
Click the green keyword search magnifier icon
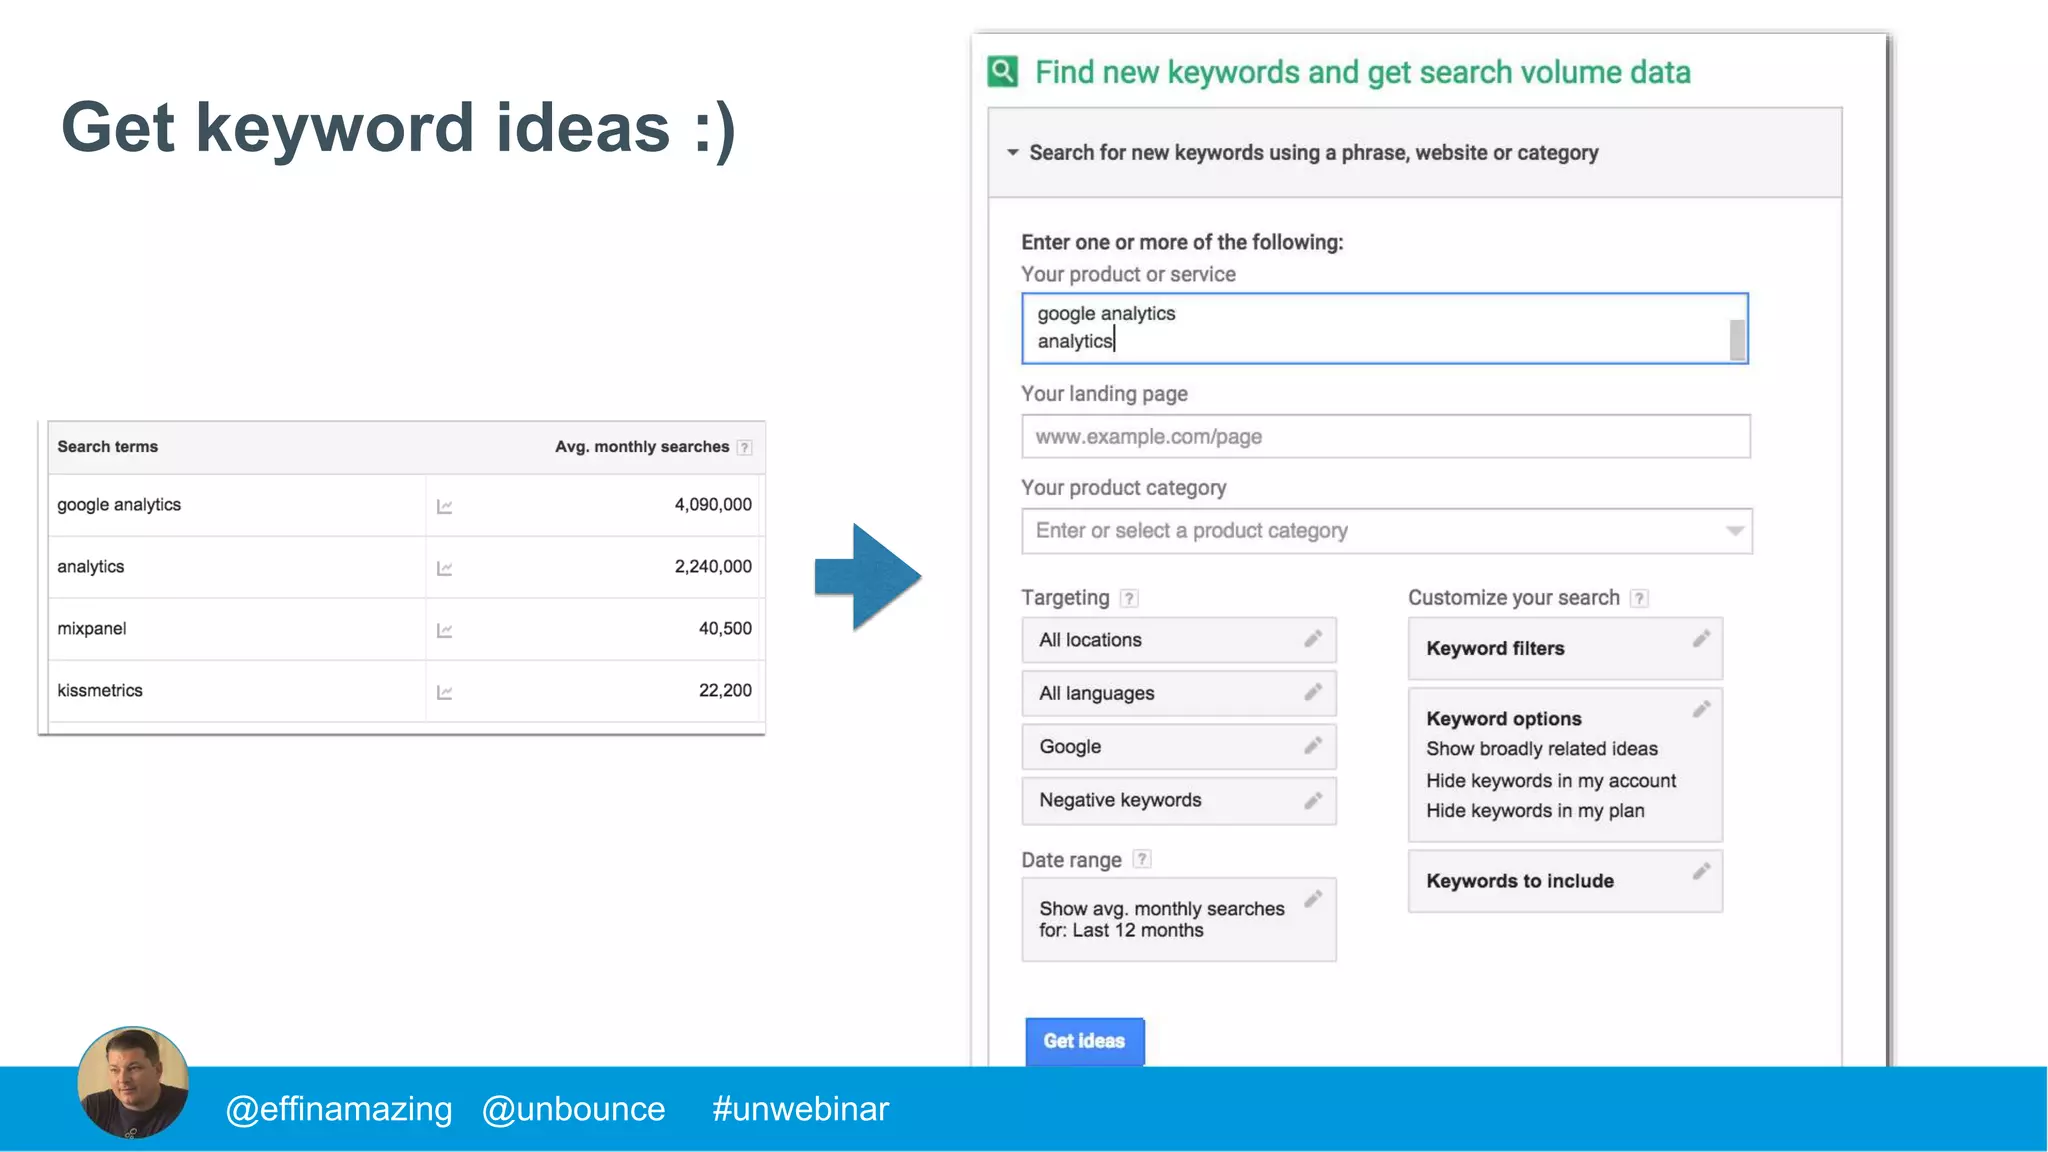pos(1003,71)
